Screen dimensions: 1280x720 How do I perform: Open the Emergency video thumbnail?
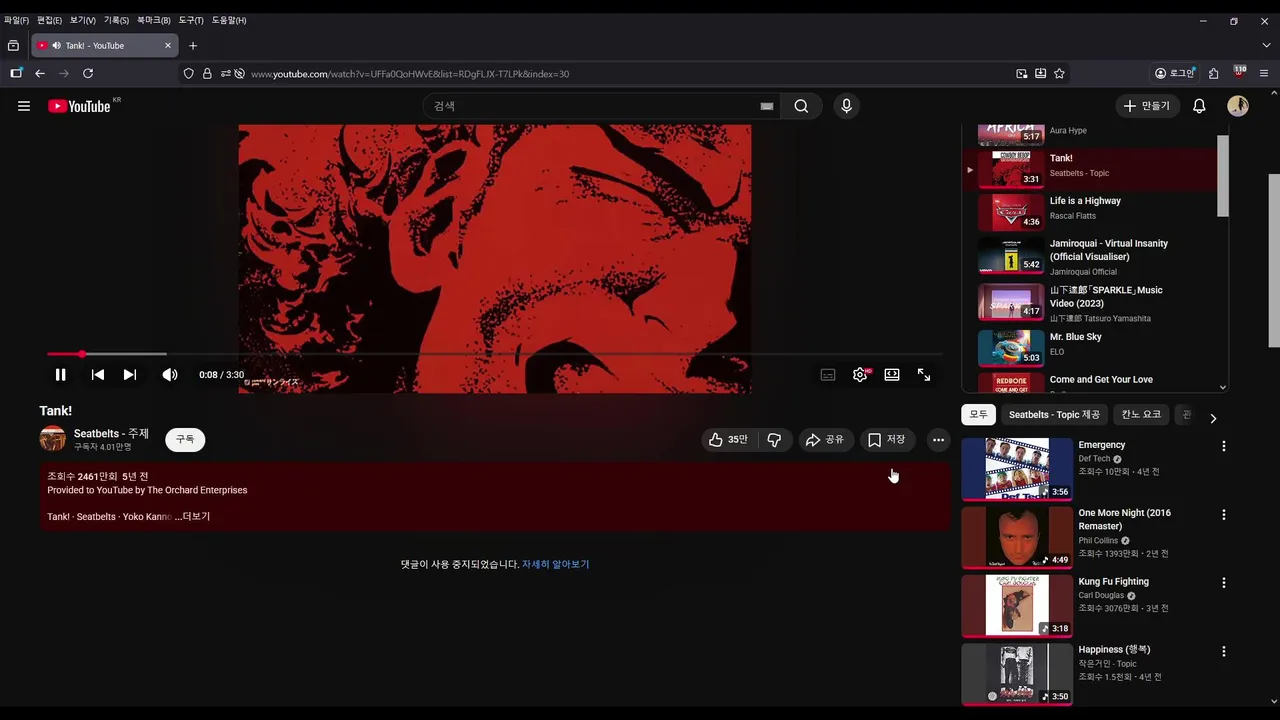click(1017, 469)
